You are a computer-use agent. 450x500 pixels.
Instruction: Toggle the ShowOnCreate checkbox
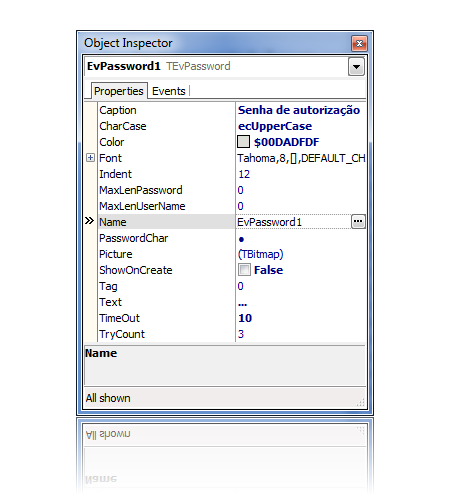pyautogui.click(x=244, y=270)
